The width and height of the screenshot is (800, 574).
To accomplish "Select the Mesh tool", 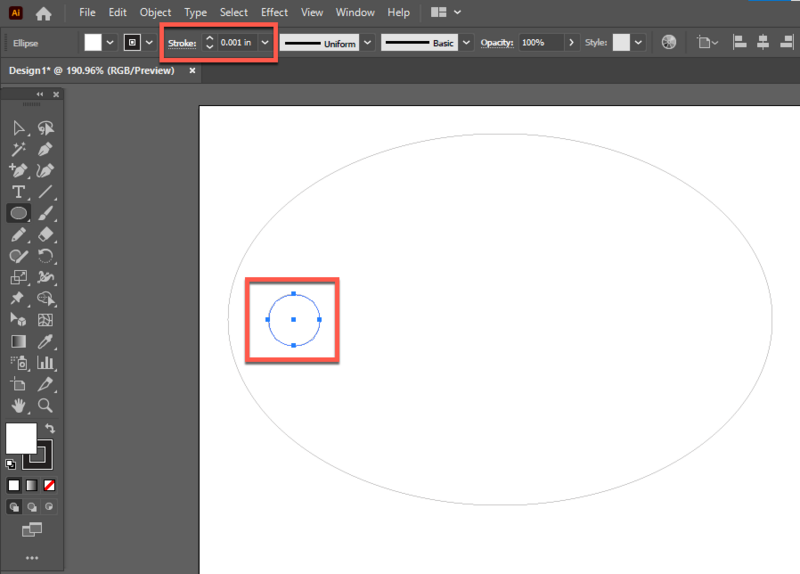I will [45, 320].
